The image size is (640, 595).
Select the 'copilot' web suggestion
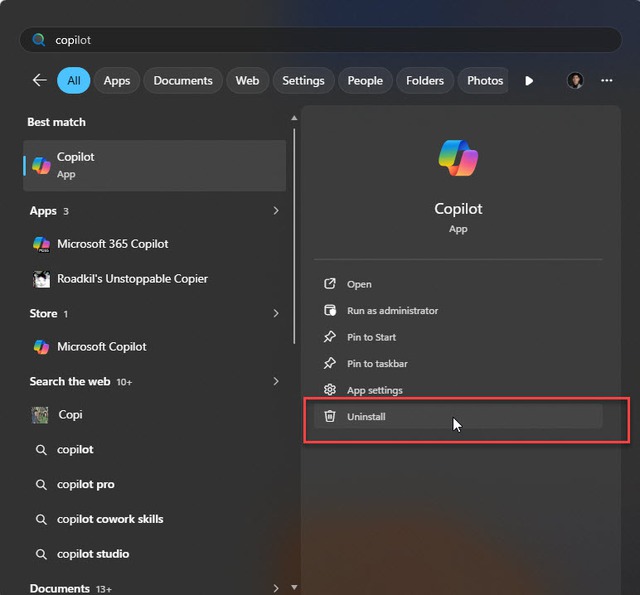pyautogui.click(x=154, y=450)
